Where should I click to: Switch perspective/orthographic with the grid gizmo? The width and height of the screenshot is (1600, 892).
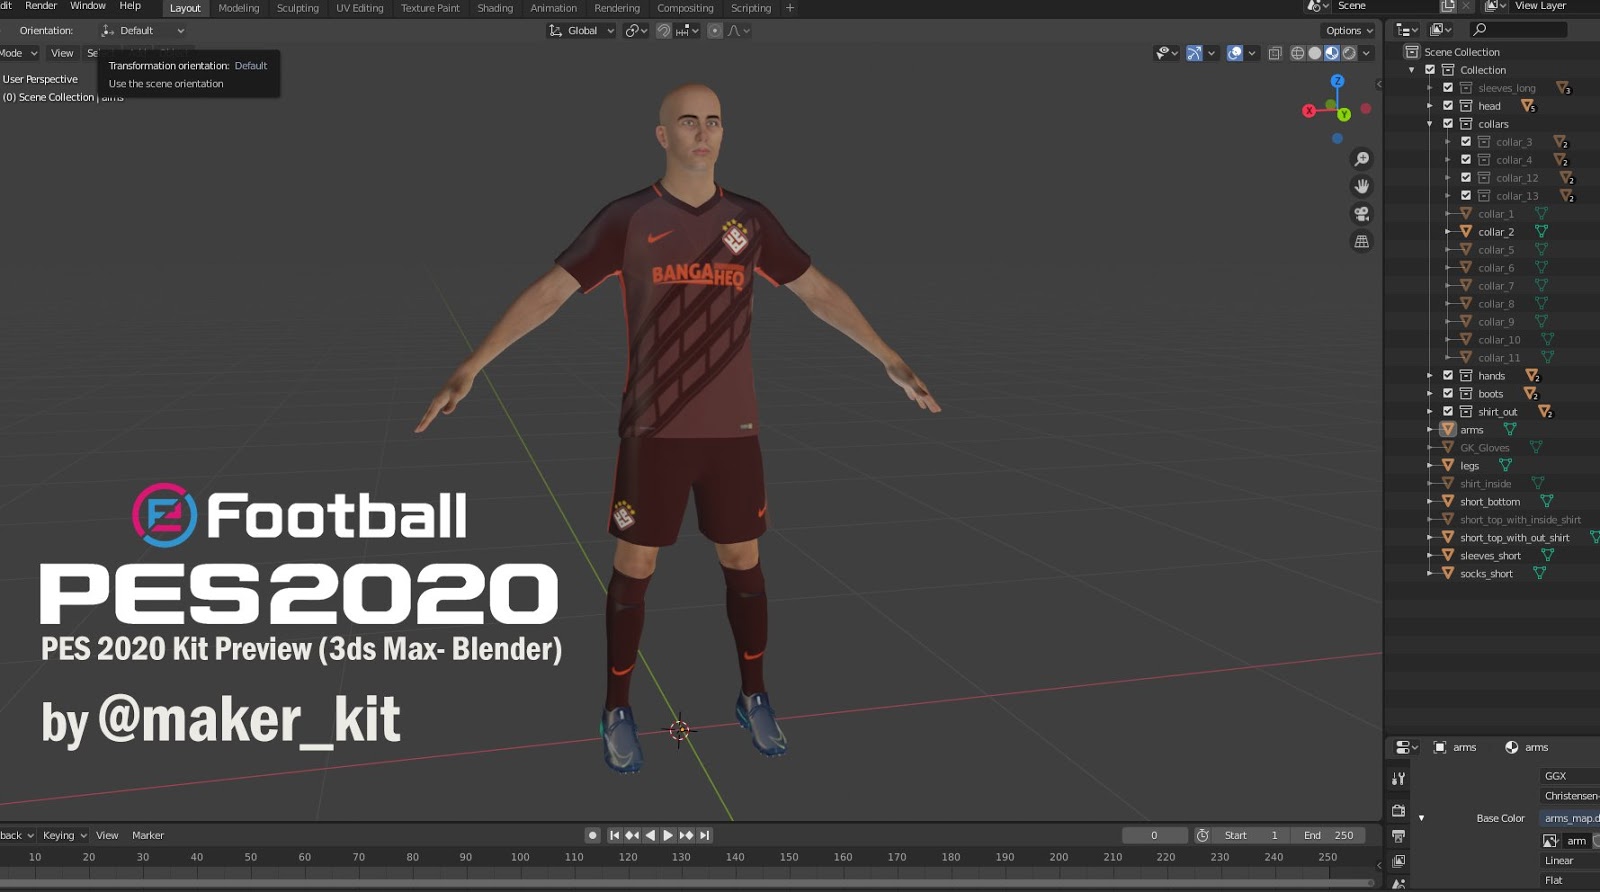(1361, 241)
